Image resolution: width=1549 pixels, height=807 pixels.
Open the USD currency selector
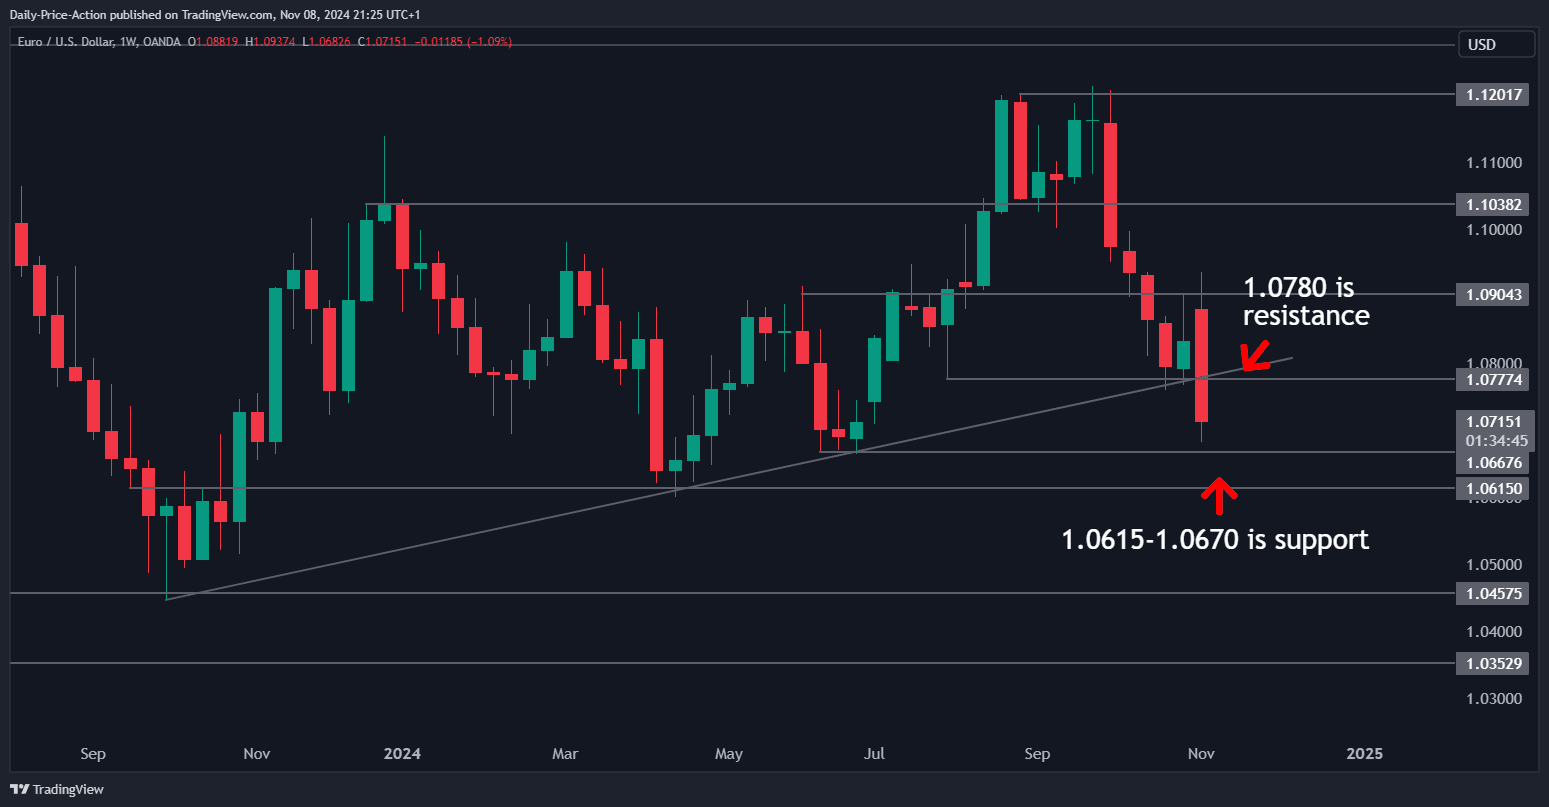coord(1496,44)
